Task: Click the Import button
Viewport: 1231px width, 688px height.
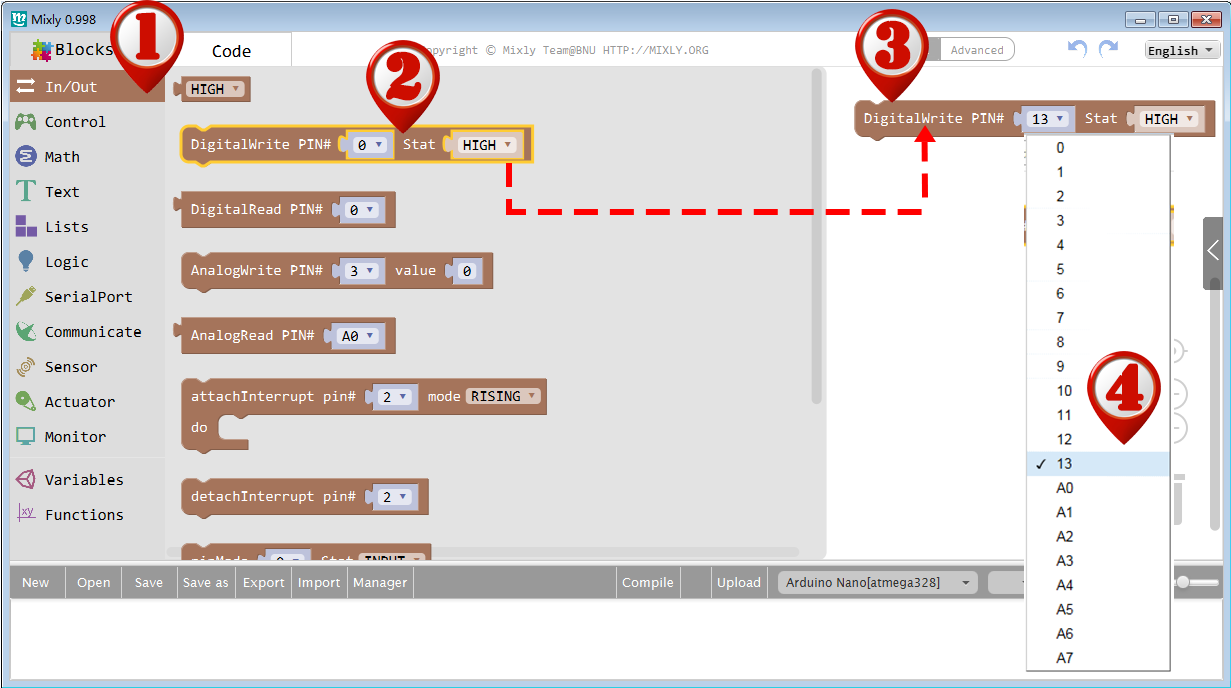Action: [x=319, y=583]
